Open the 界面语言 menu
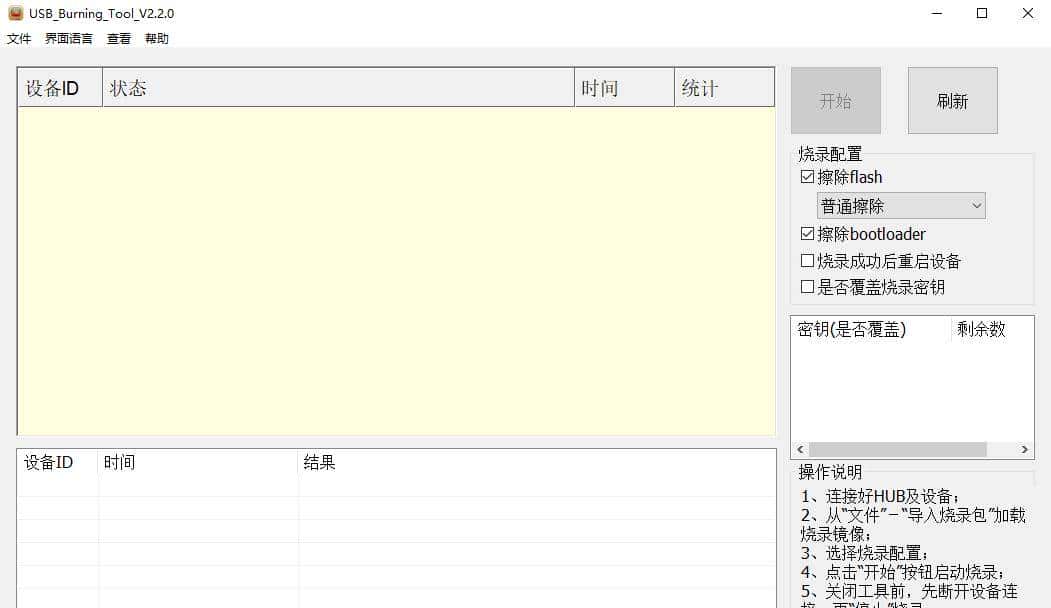Image resolution: width=1051 pixels, height=608 pixels. tap(69, 39)
